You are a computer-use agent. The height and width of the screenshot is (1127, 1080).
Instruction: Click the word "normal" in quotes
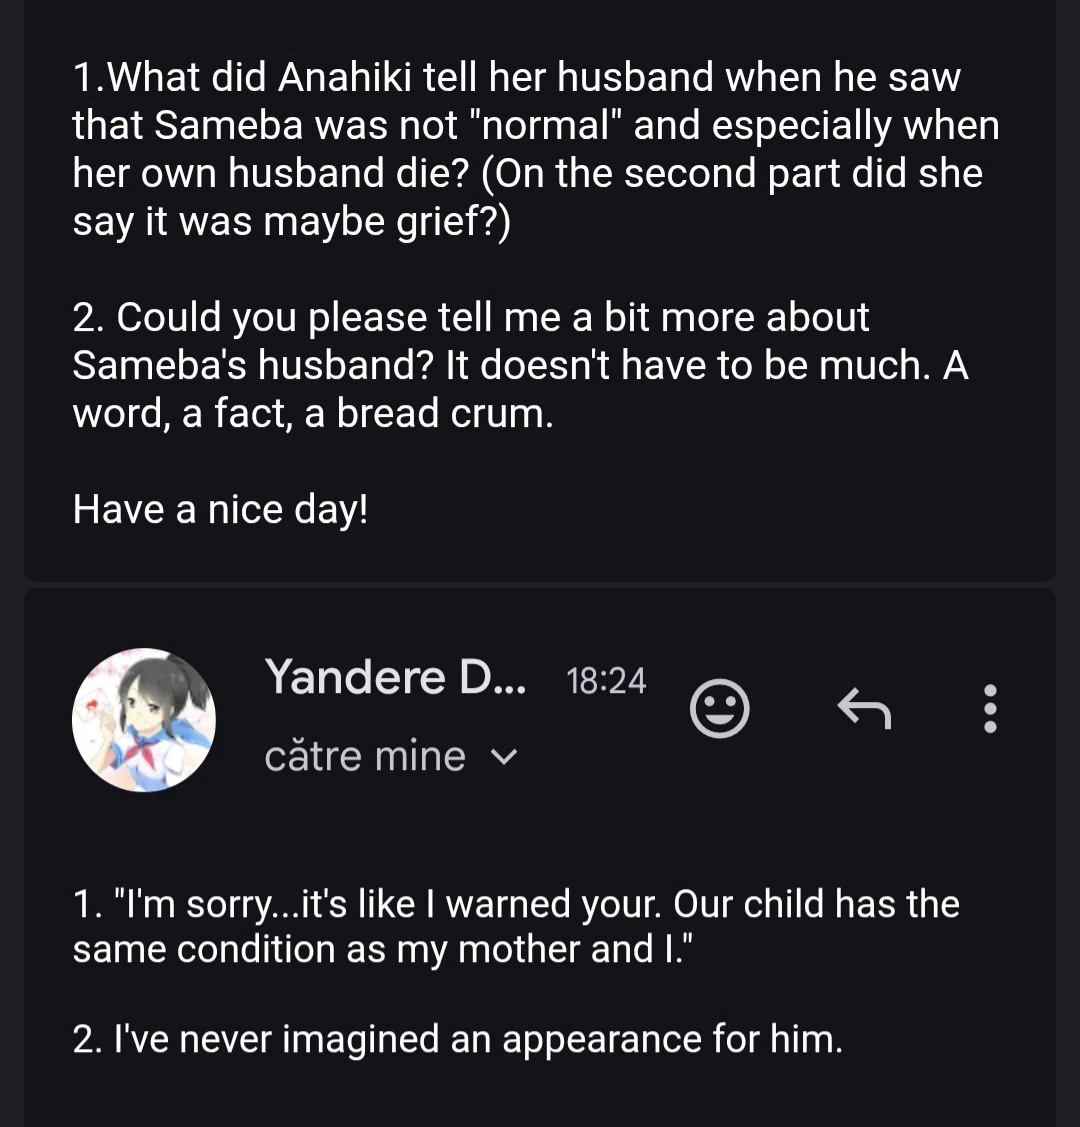544,125
